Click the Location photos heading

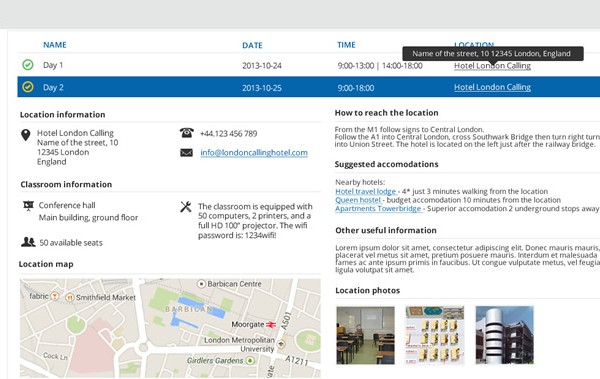[x=367, y=291]
